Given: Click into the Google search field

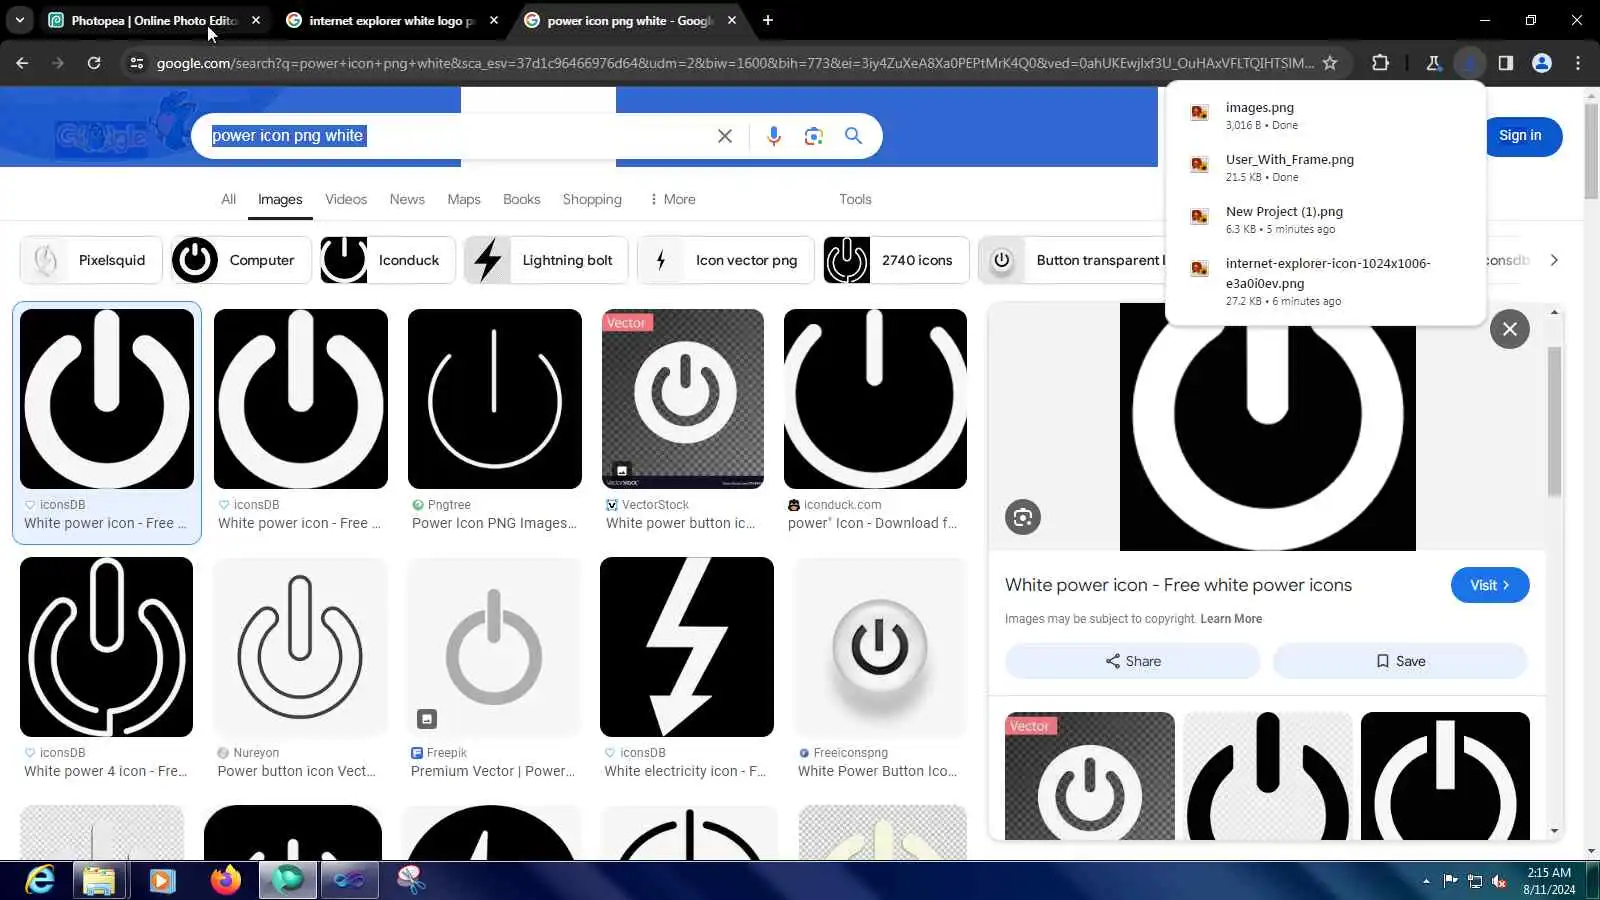Looking at the screenshot, I should pyautogui.click(x=455, y=136).
